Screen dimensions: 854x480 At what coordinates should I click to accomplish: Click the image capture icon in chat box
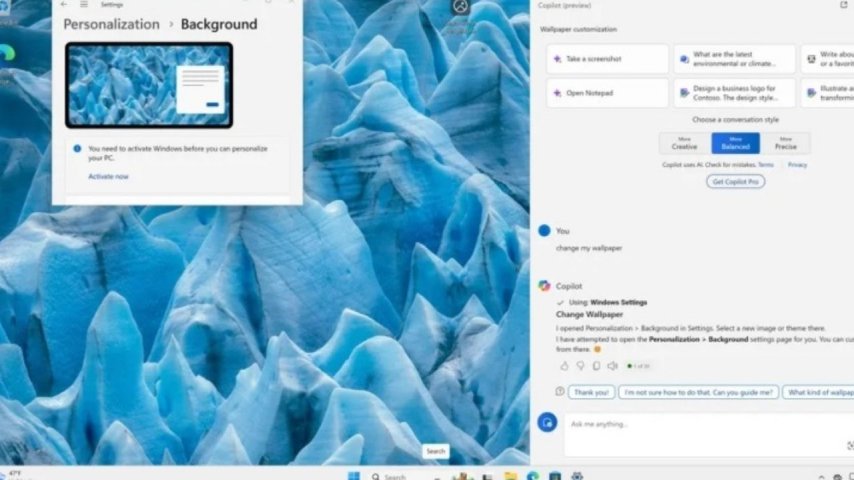coord(850,446)
